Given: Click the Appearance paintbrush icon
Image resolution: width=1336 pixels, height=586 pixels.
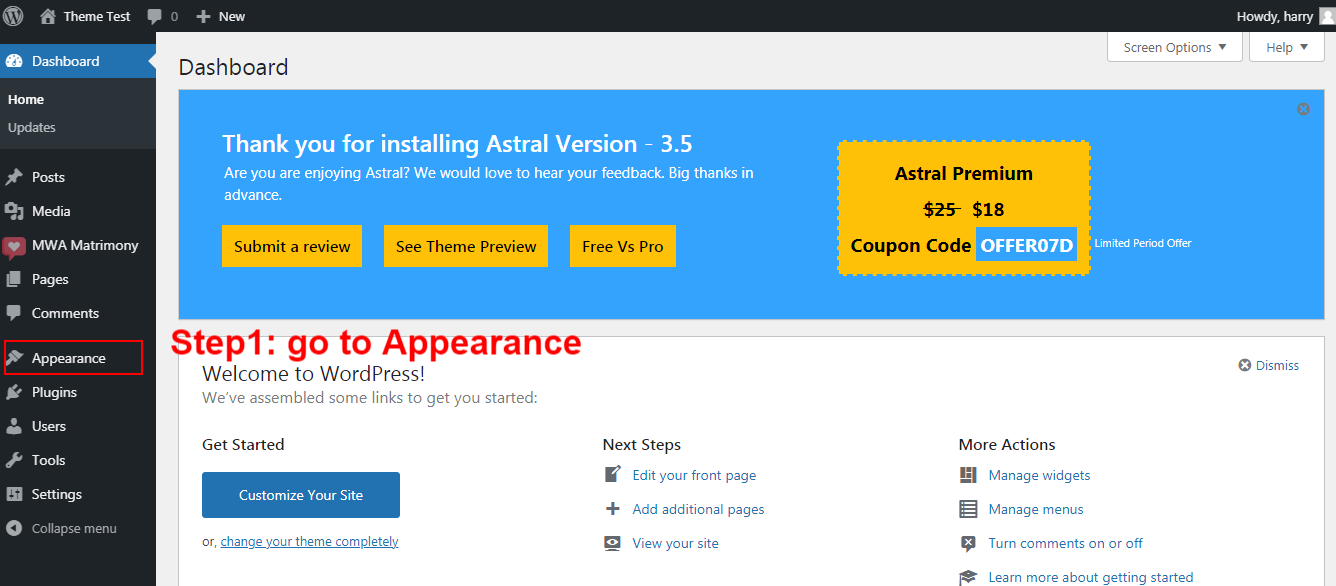Looking at the screenshot, I should tap(14, 358).
